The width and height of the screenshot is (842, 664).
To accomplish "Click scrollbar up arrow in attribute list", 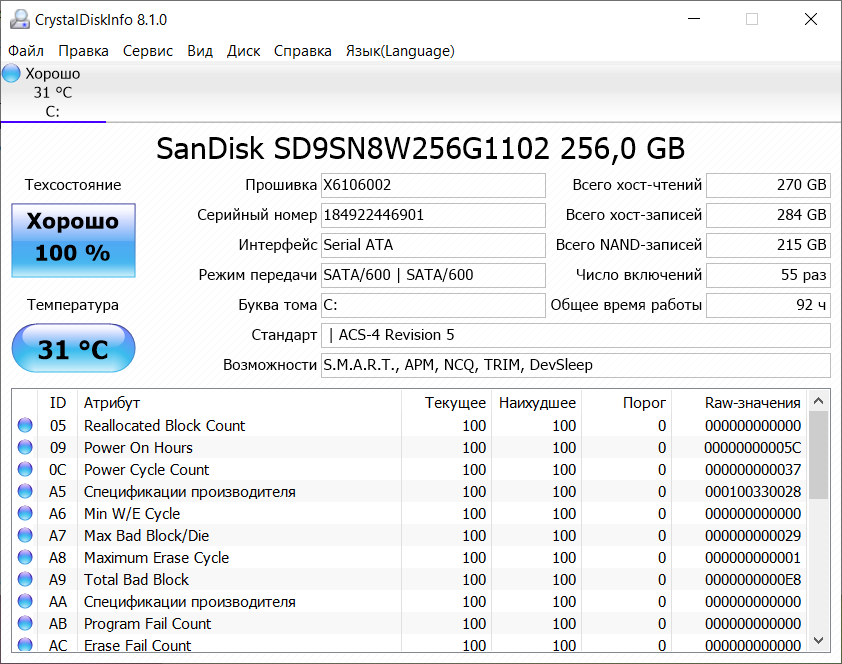I will pos(819,401).
